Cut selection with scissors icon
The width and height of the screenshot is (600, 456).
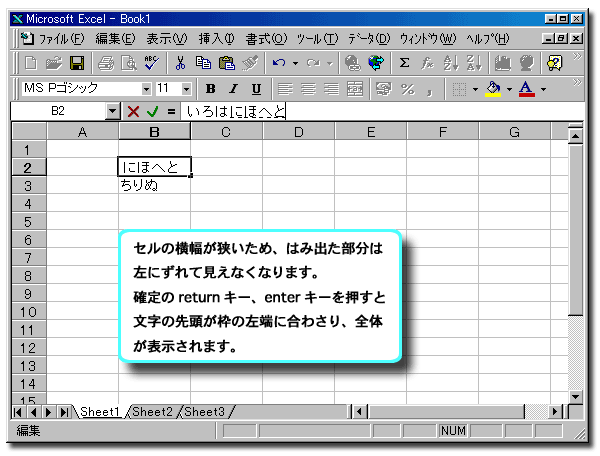point(180,63)
